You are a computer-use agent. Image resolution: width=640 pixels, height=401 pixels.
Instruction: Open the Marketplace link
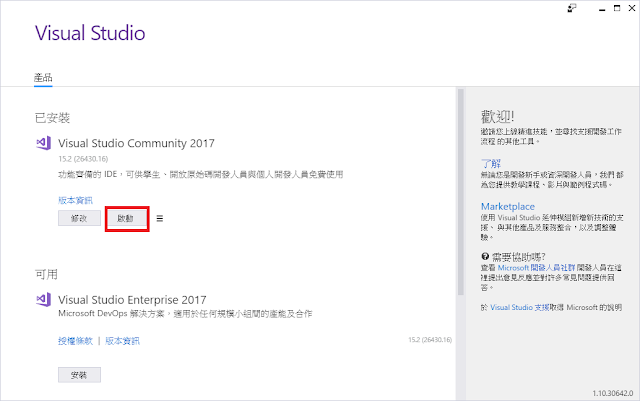pos(508,206)
